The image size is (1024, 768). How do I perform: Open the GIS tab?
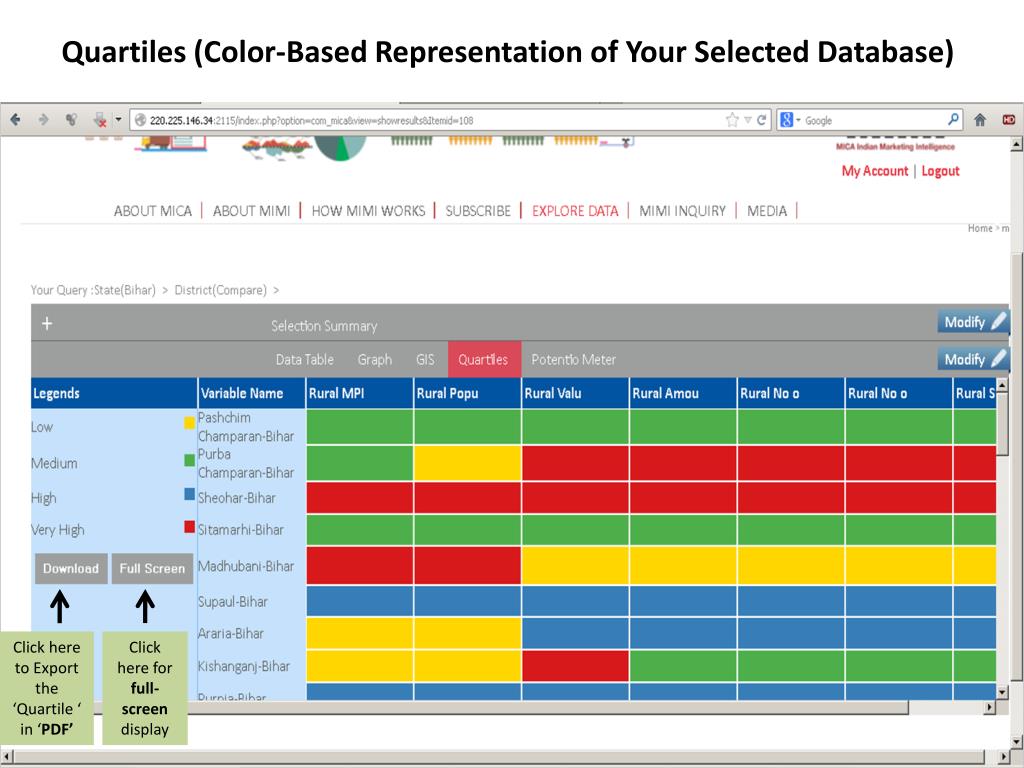[x=425, y=360]
